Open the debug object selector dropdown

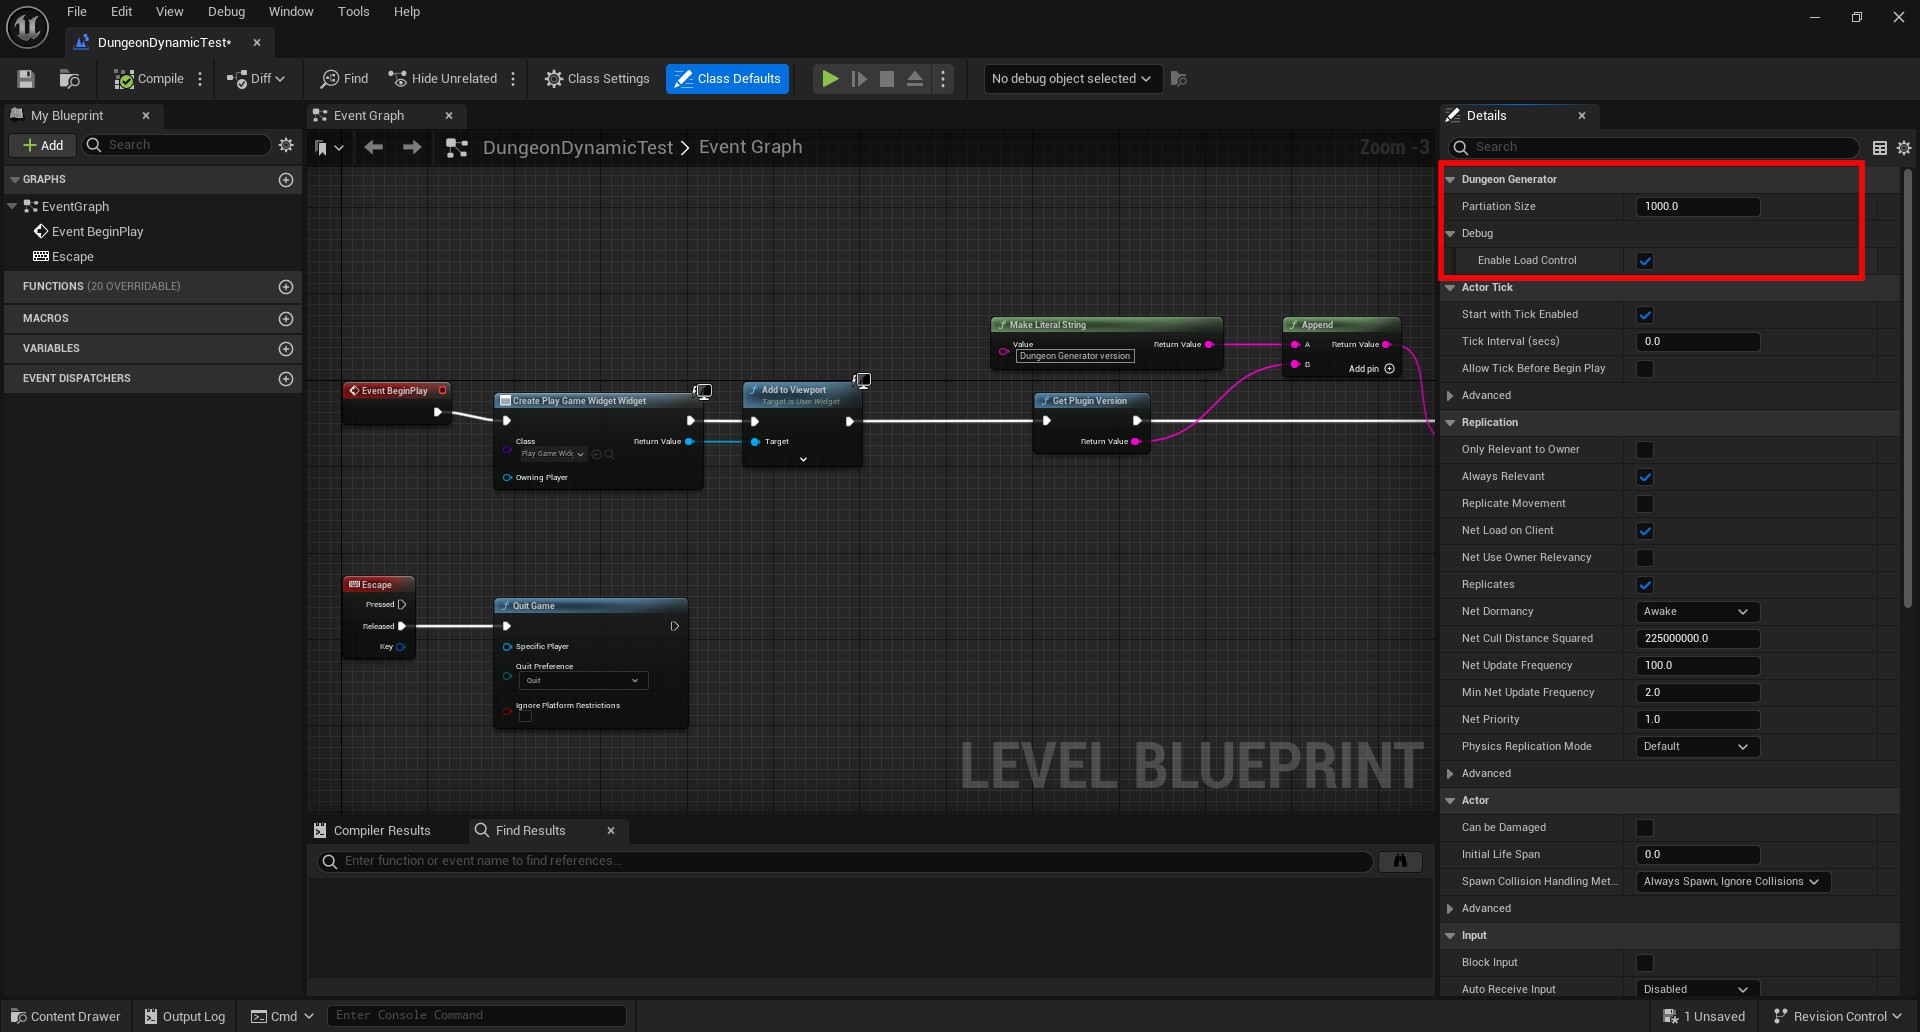pyautogui.click(x=1072, y=79)
